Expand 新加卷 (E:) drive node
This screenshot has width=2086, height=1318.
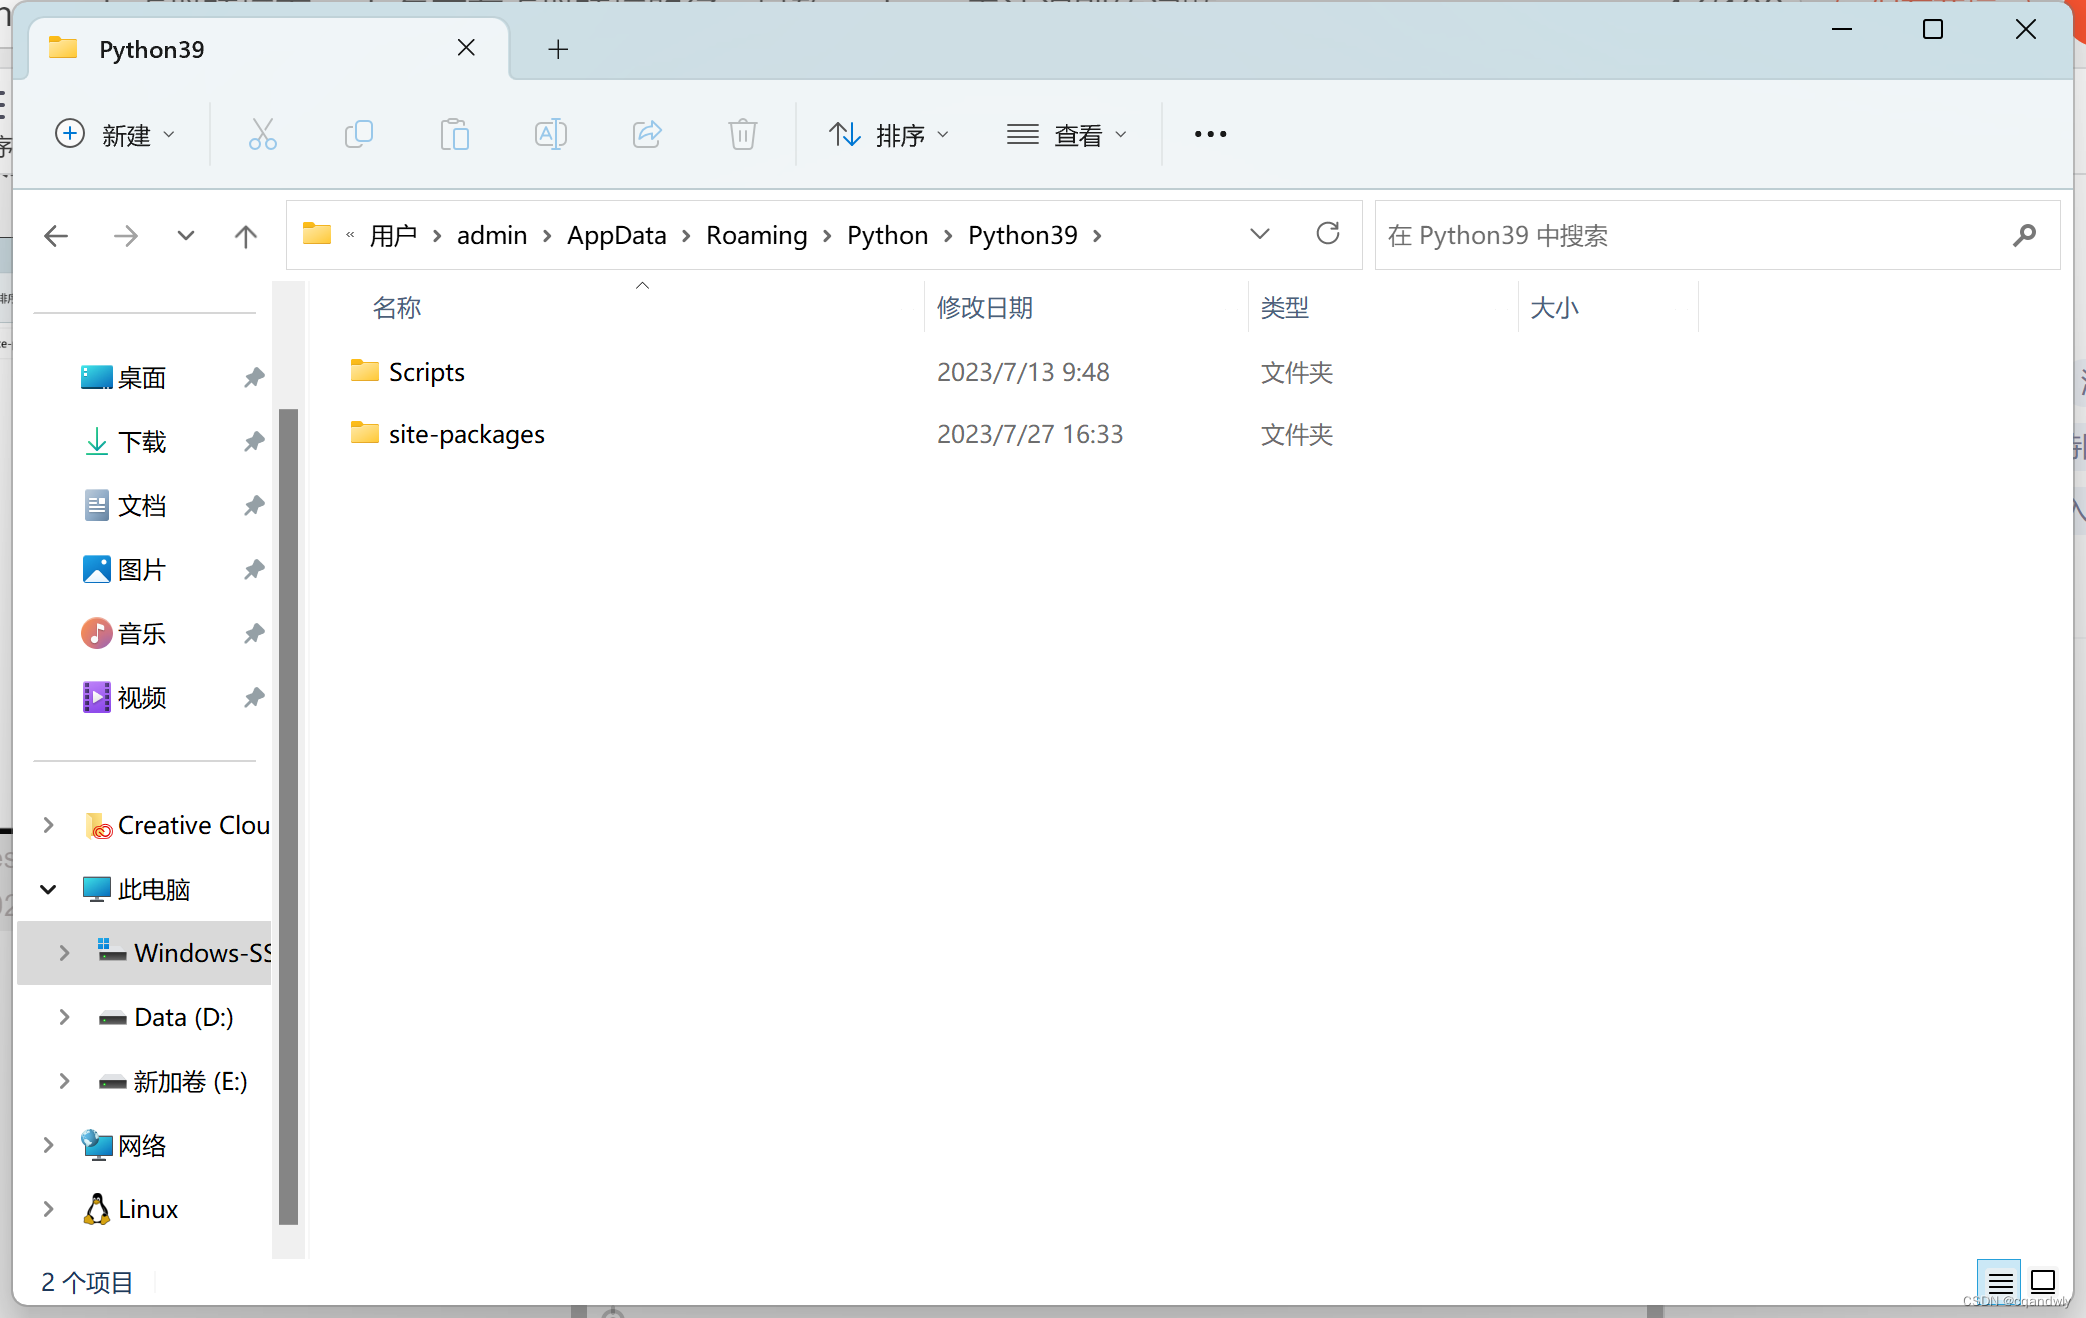[64, 1081]
